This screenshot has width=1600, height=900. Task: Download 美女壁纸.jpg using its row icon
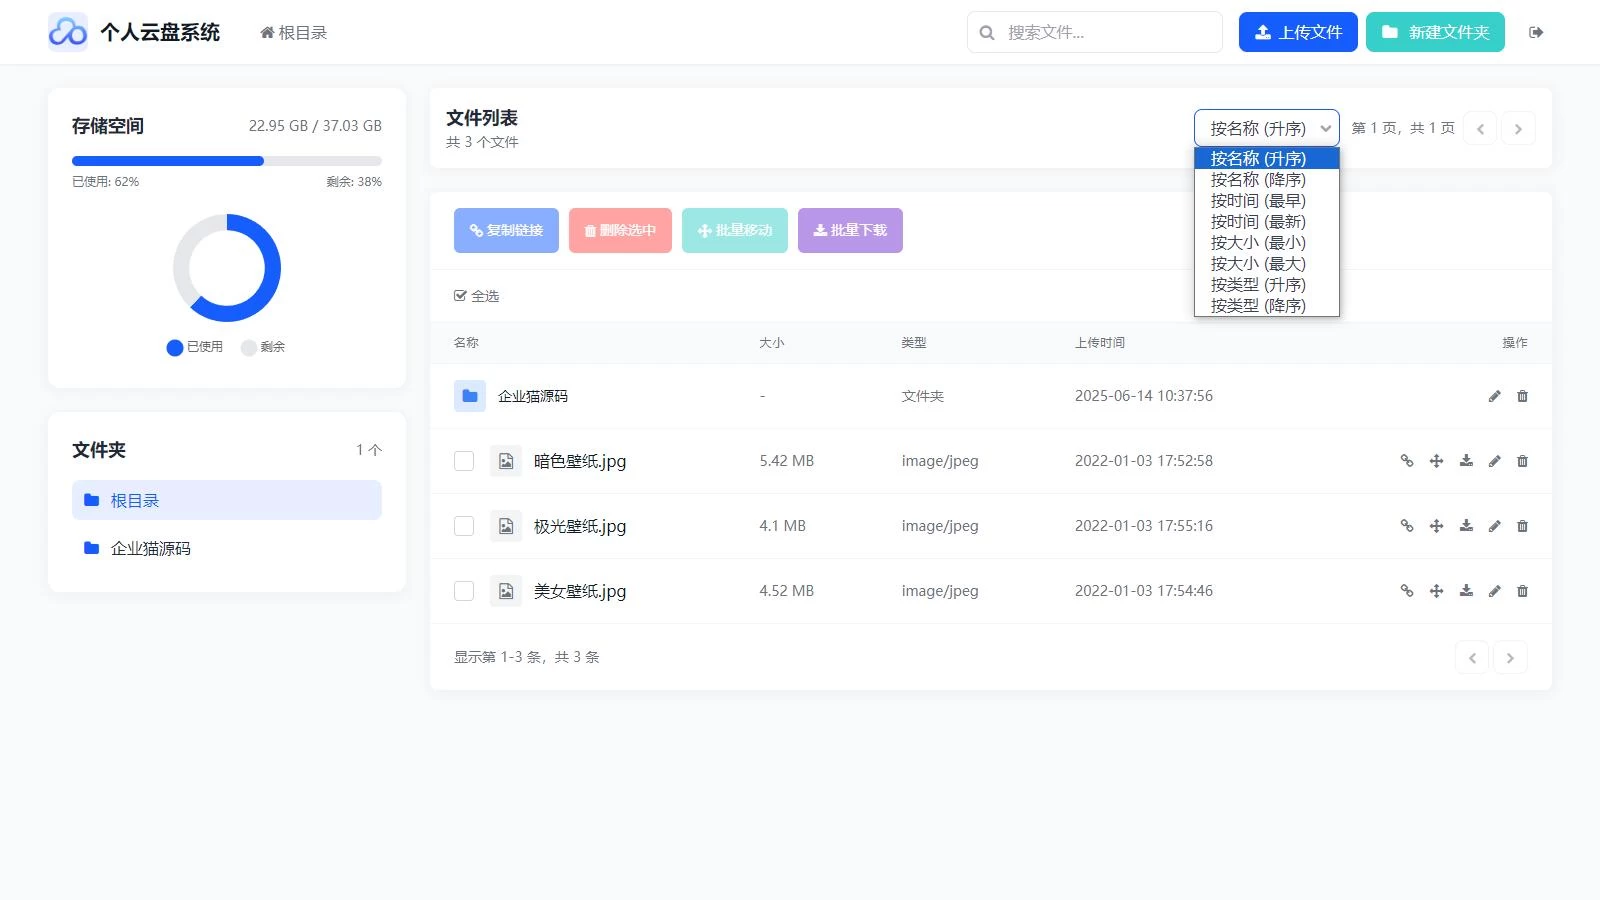[1466, 591]
